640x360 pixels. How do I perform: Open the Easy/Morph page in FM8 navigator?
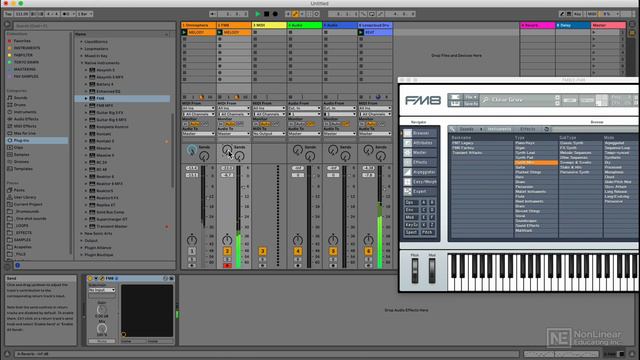pyautogui.click(x=419, y=182)
